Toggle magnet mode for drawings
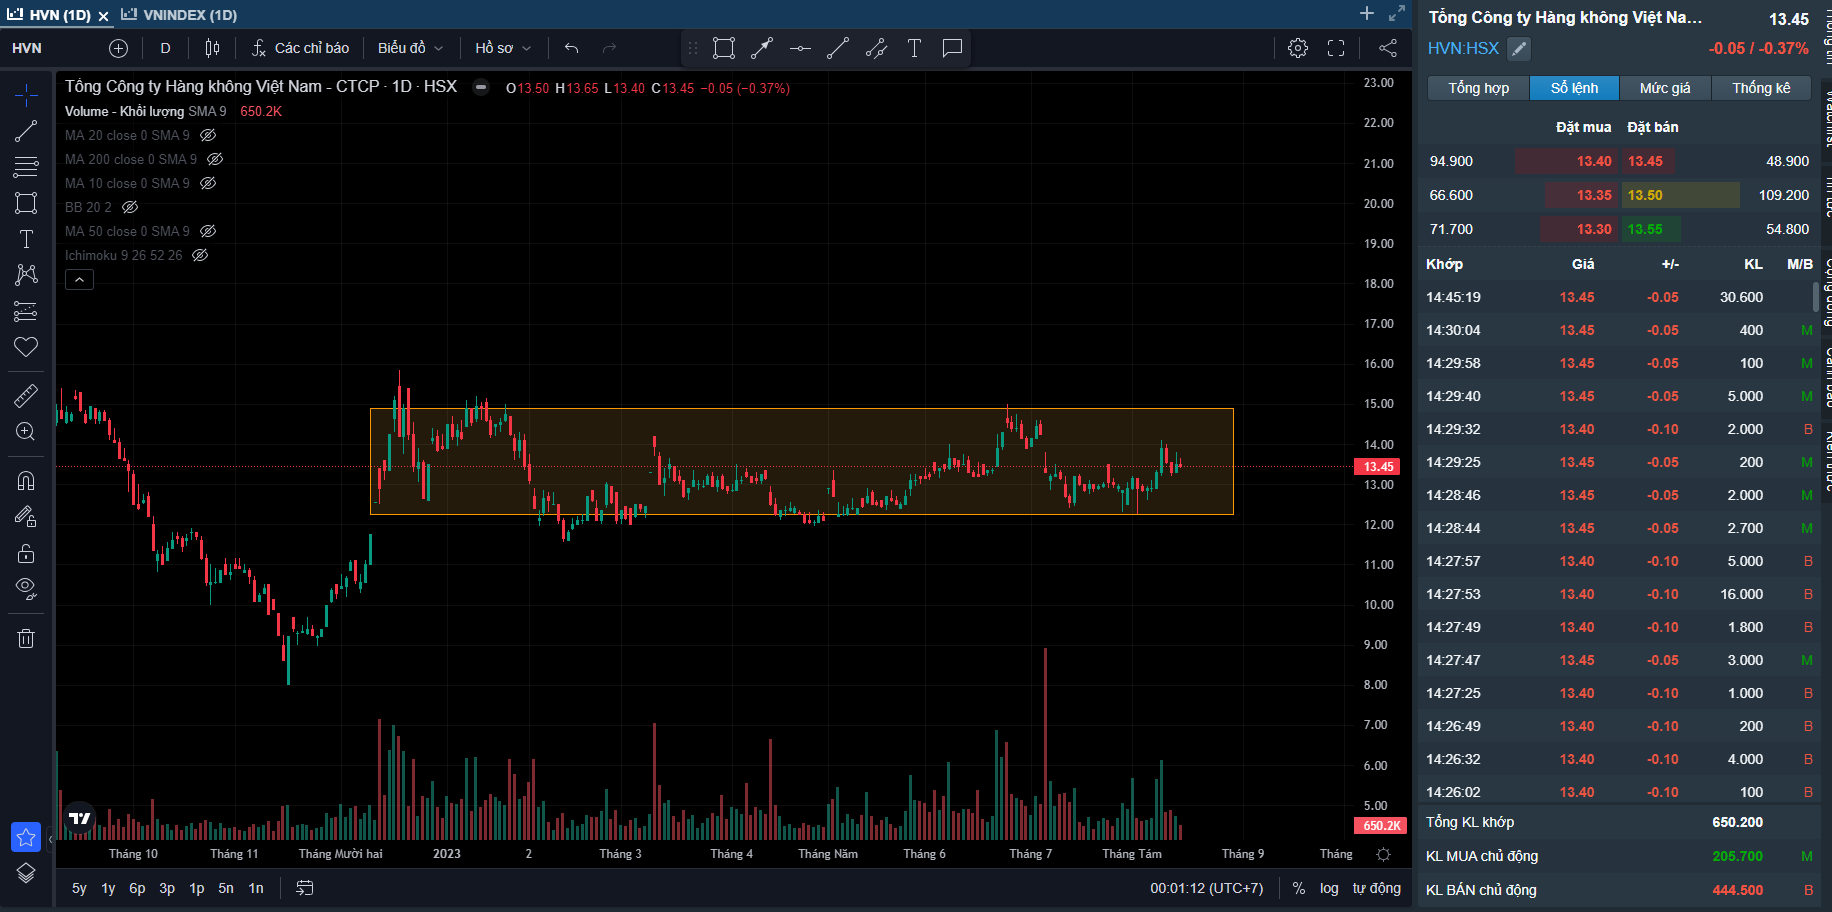Image resolution: width=1832 pixels, height=912 pixels. tap(26, 481)
